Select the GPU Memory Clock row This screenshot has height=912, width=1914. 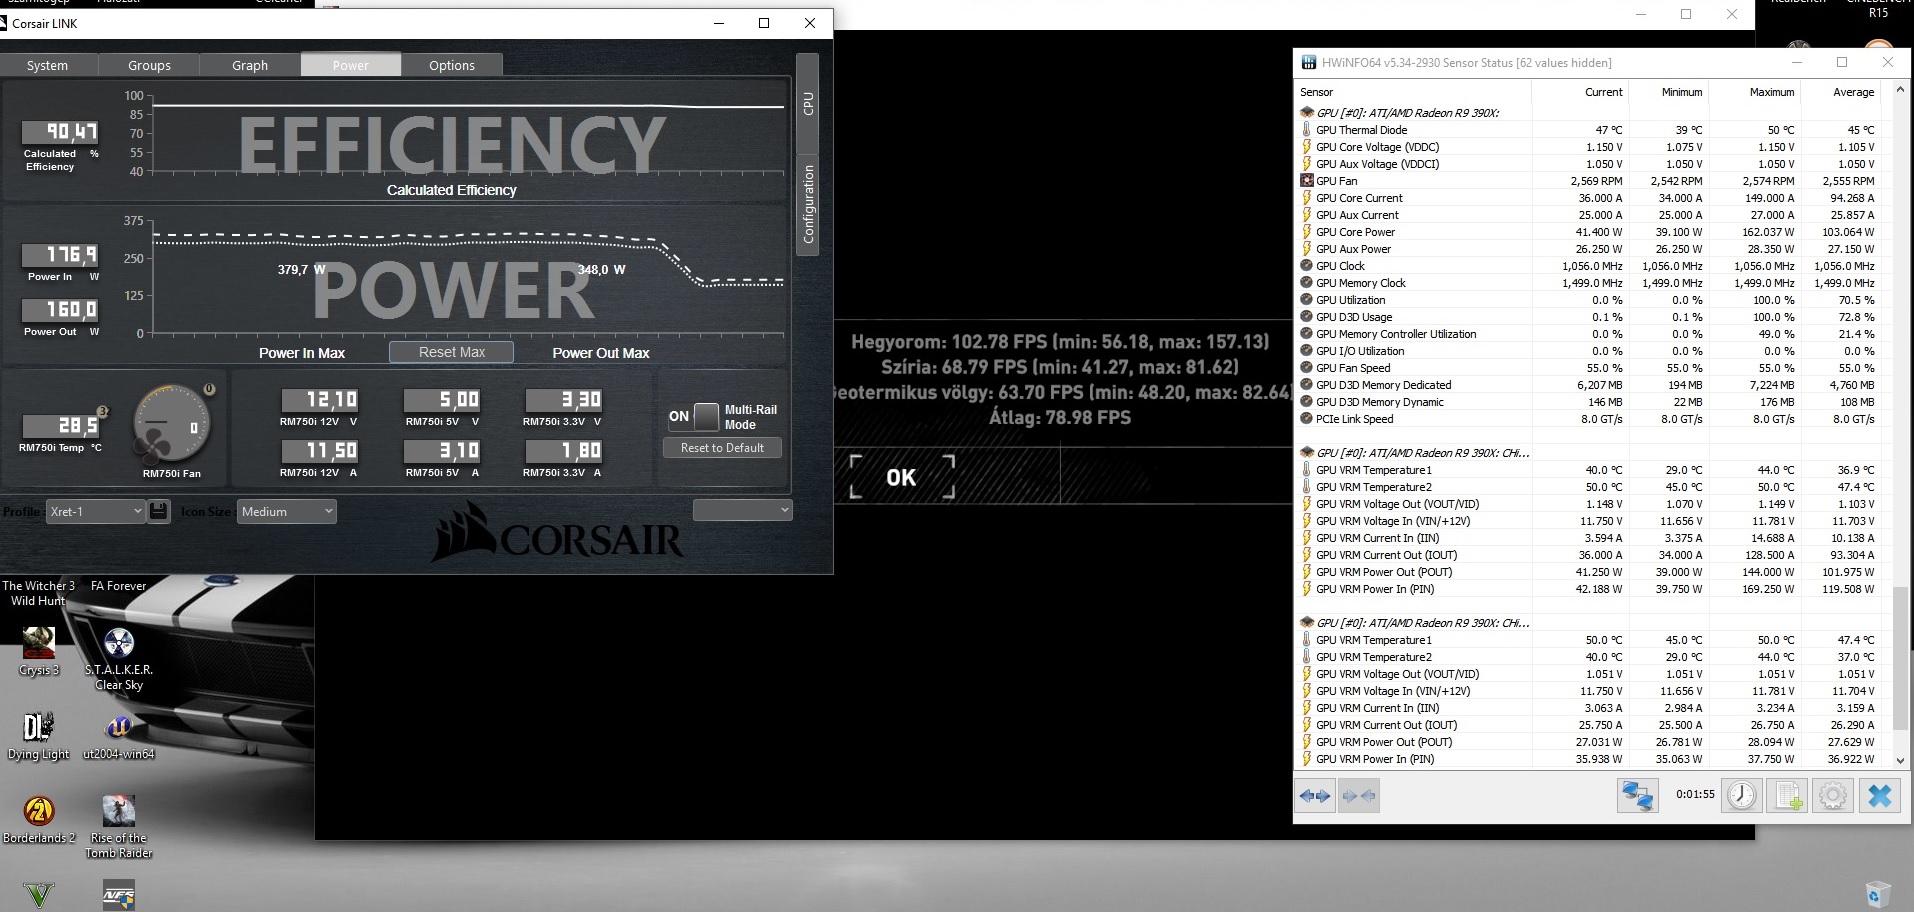(1589, 283)
